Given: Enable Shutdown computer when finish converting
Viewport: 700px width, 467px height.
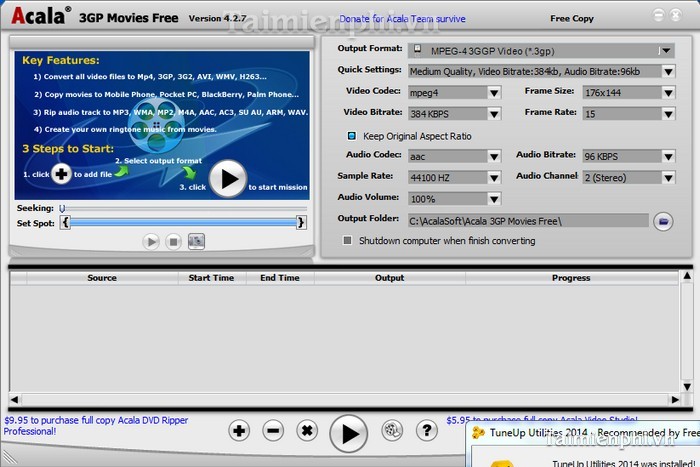Looking at the screenshot, I should tap(347, 241).
